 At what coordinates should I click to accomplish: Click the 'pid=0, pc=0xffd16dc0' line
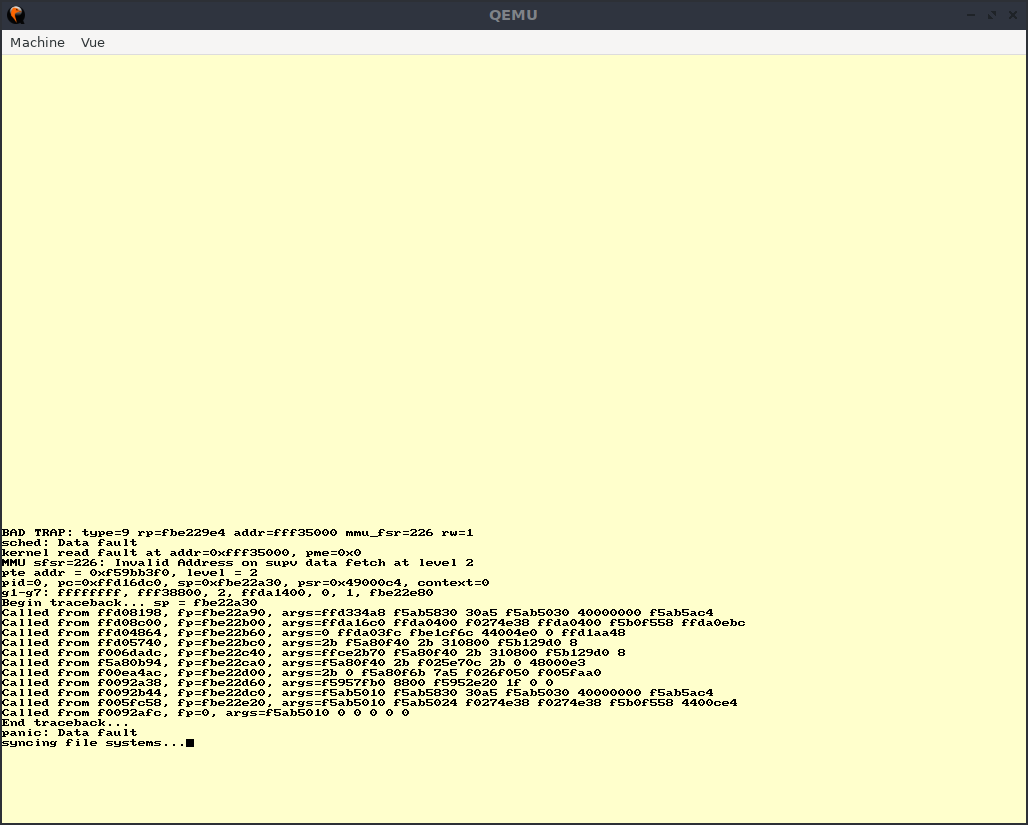245,582
